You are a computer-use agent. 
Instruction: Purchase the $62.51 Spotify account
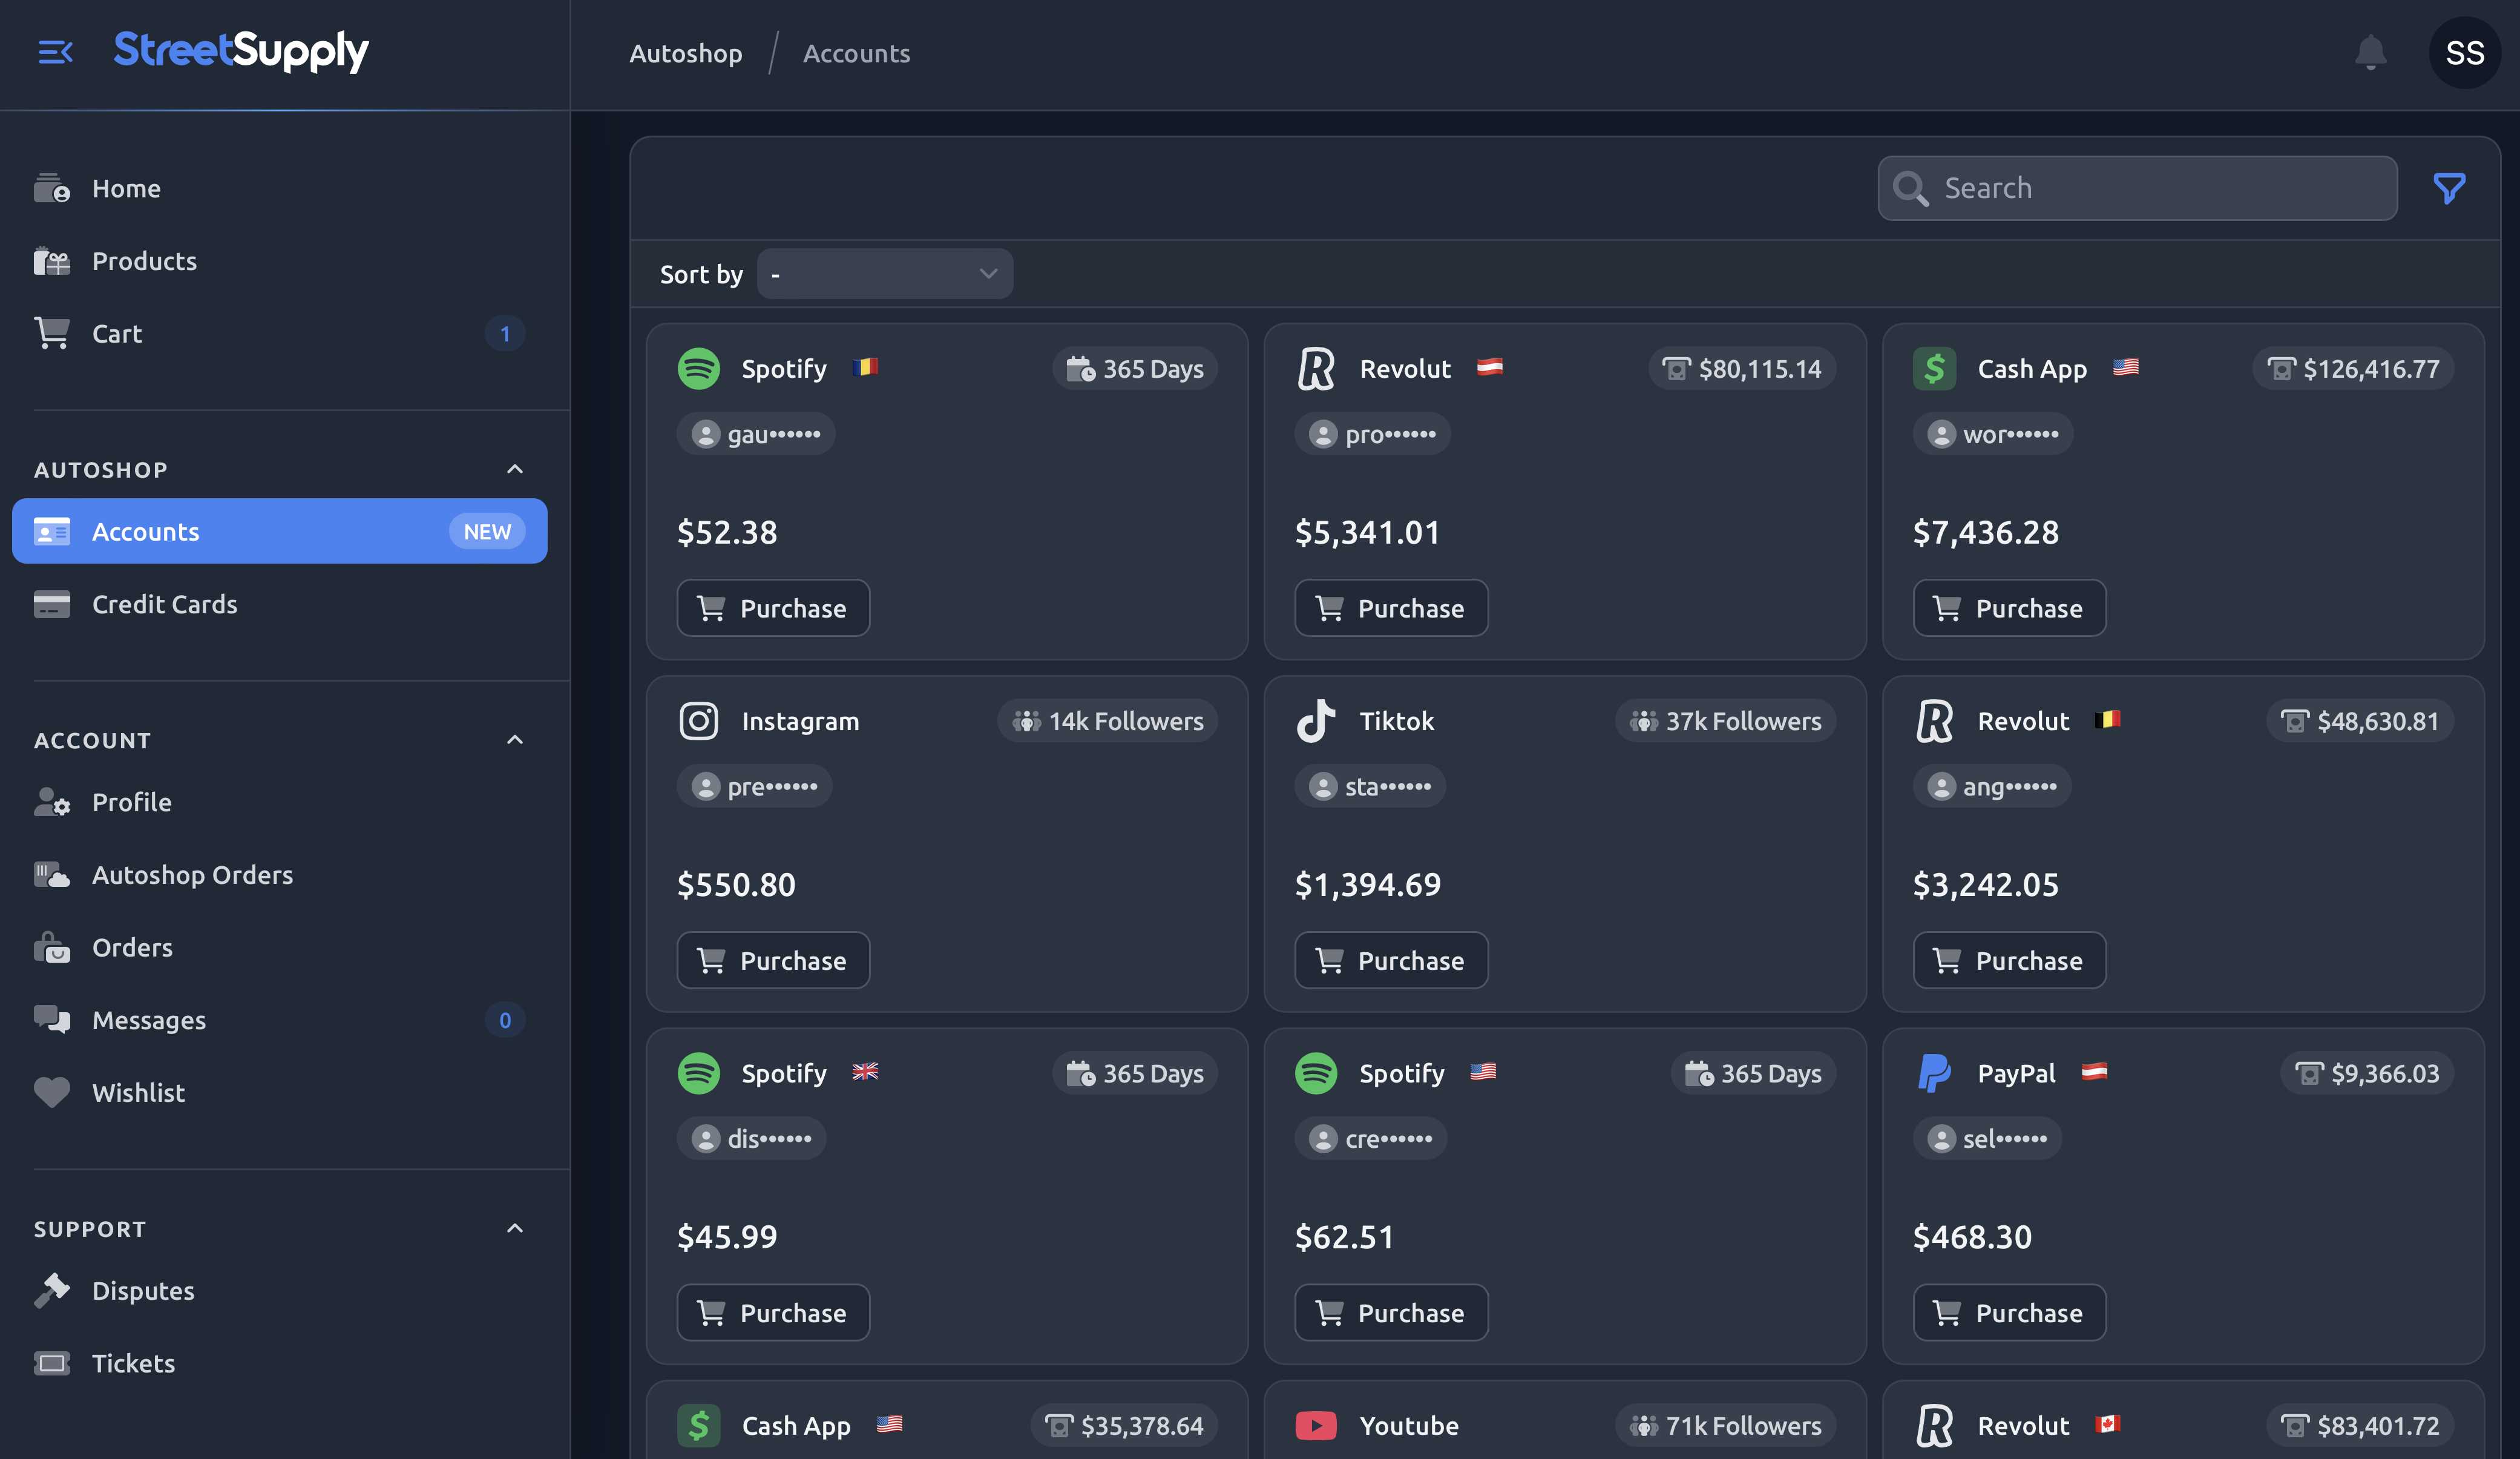coord(1391,1312)
